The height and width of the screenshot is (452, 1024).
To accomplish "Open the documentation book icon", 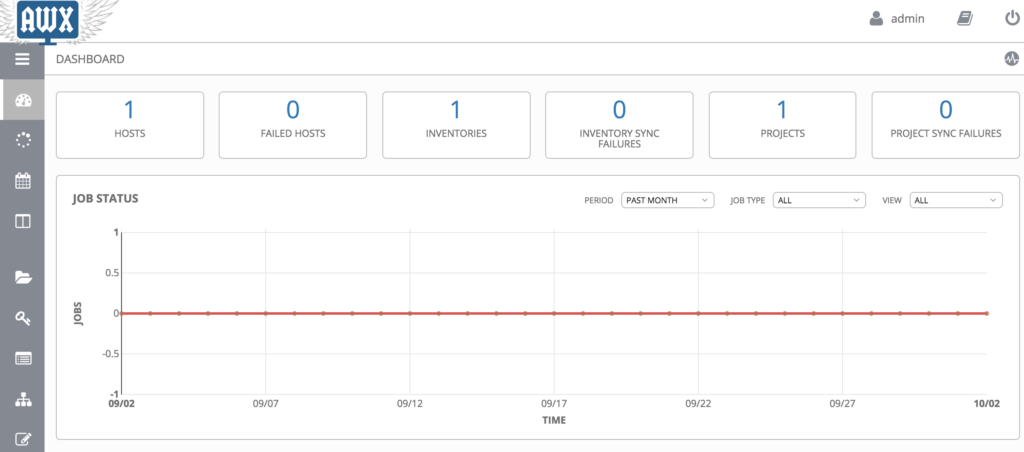I will (964, 18).
